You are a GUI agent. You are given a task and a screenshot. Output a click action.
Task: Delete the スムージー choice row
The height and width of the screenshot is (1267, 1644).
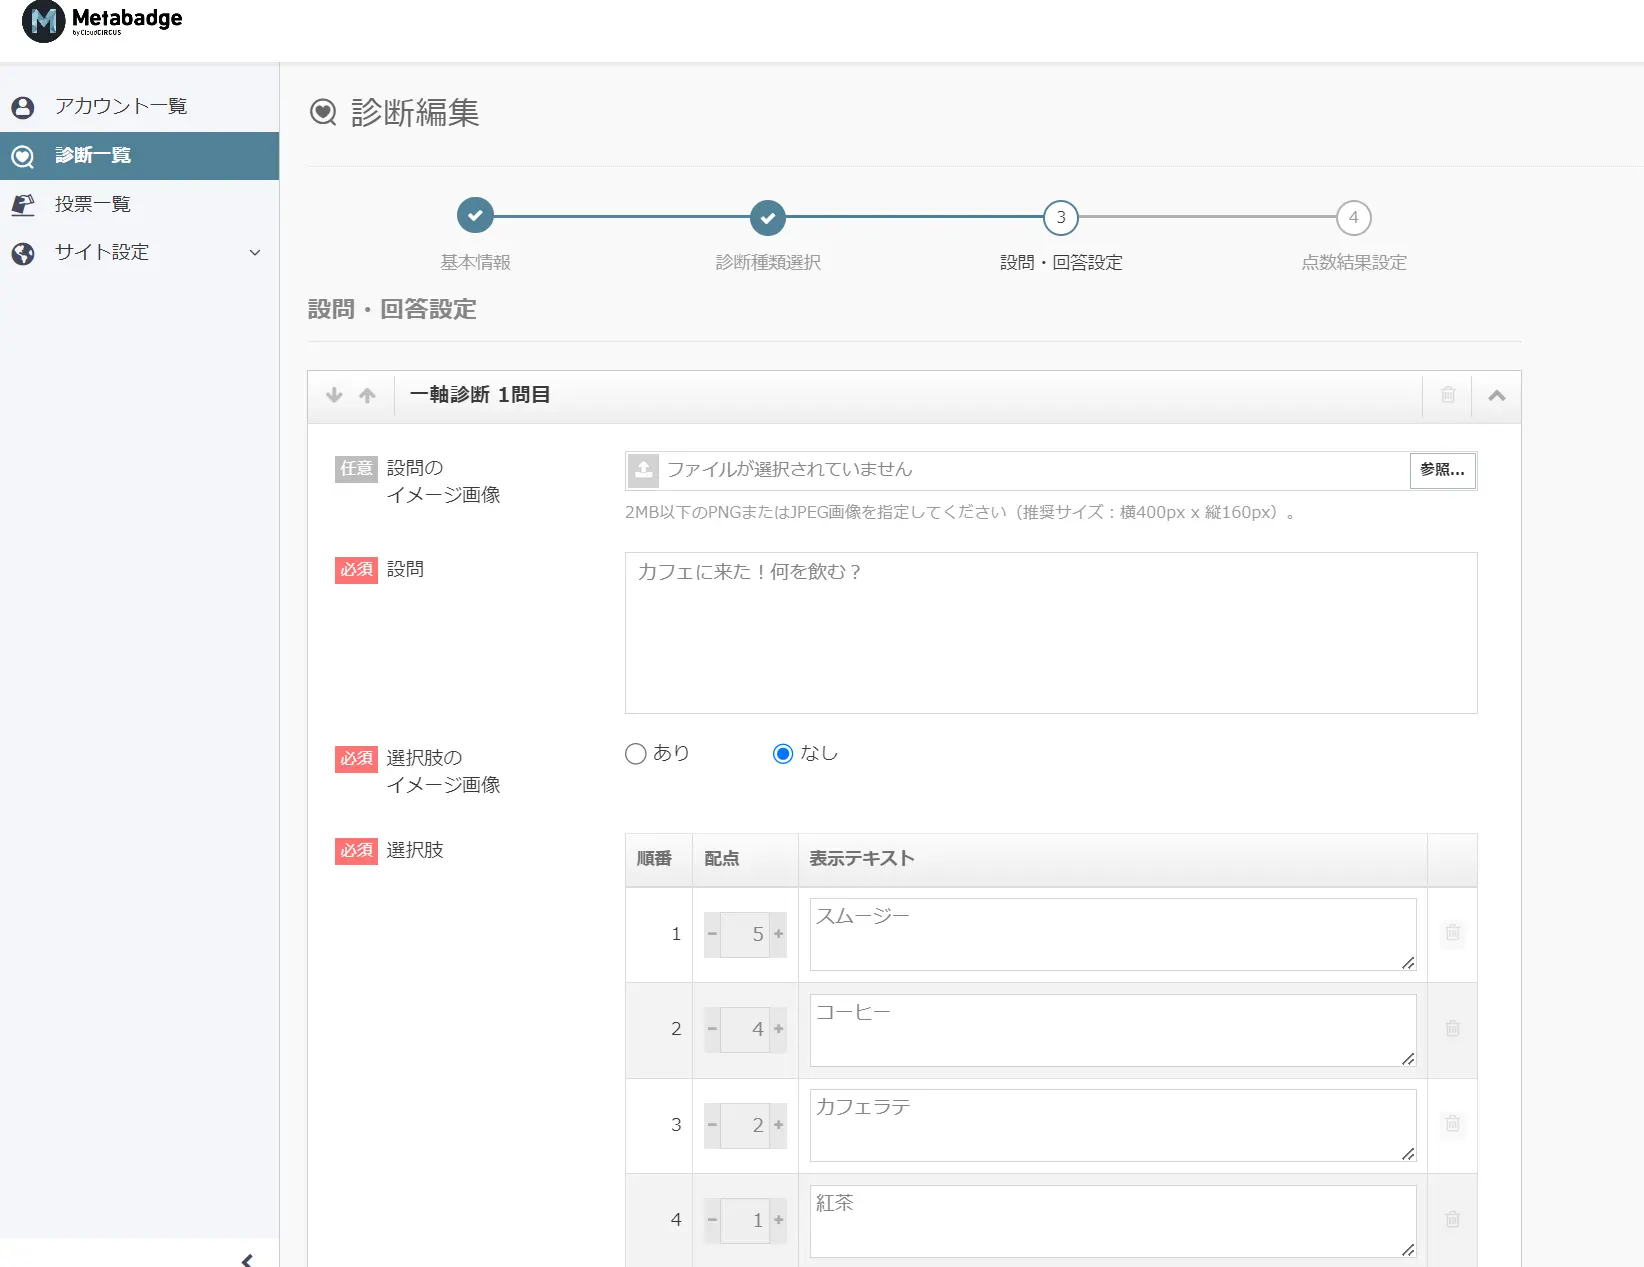(x=1453, y=933)
